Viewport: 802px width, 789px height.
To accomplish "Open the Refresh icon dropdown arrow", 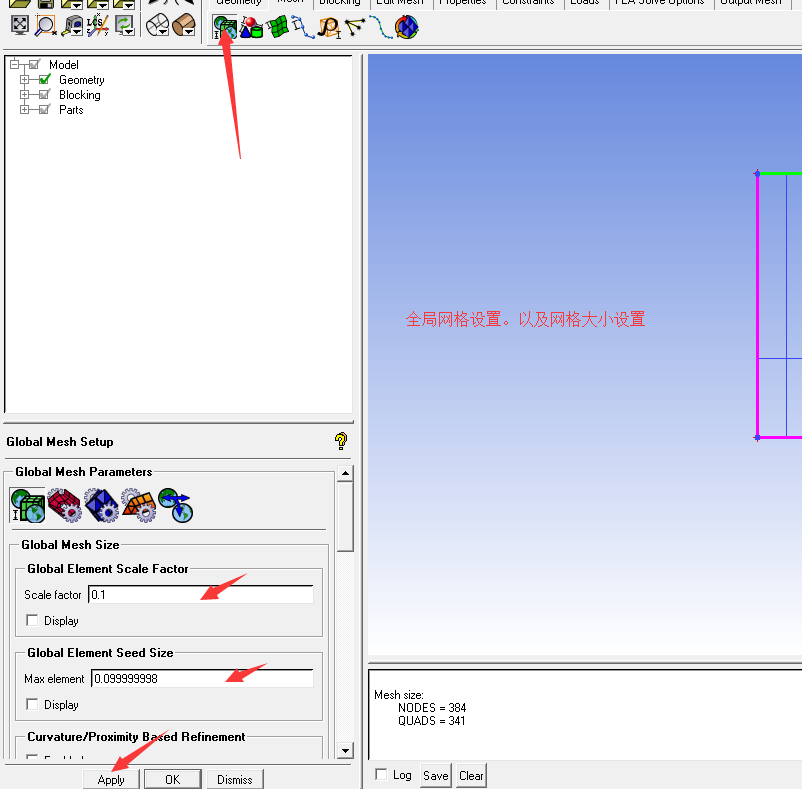I will pos(130,32).
